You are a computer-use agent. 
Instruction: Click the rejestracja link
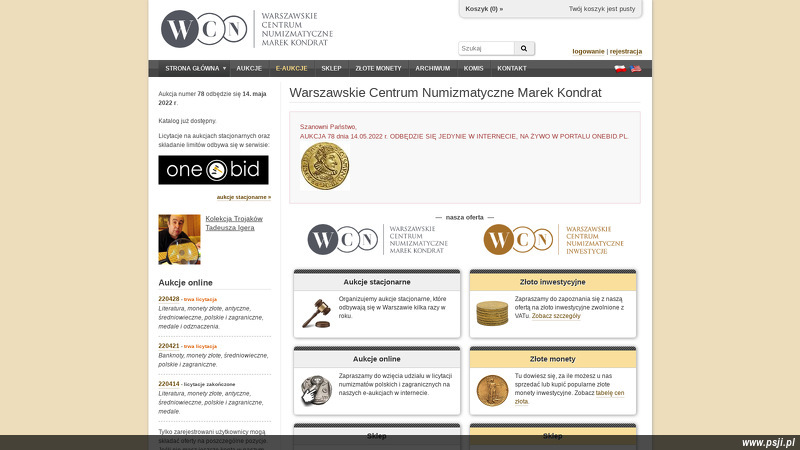pos(626,52)
